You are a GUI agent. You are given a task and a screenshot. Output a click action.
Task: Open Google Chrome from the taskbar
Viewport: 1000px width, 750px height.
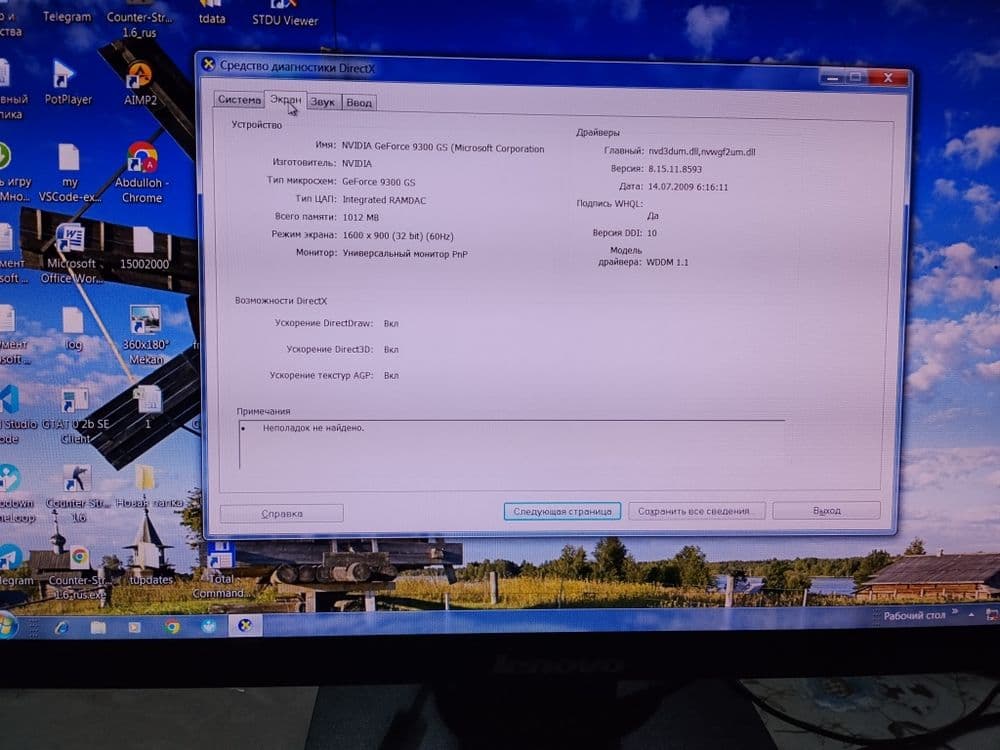point(172,627)
